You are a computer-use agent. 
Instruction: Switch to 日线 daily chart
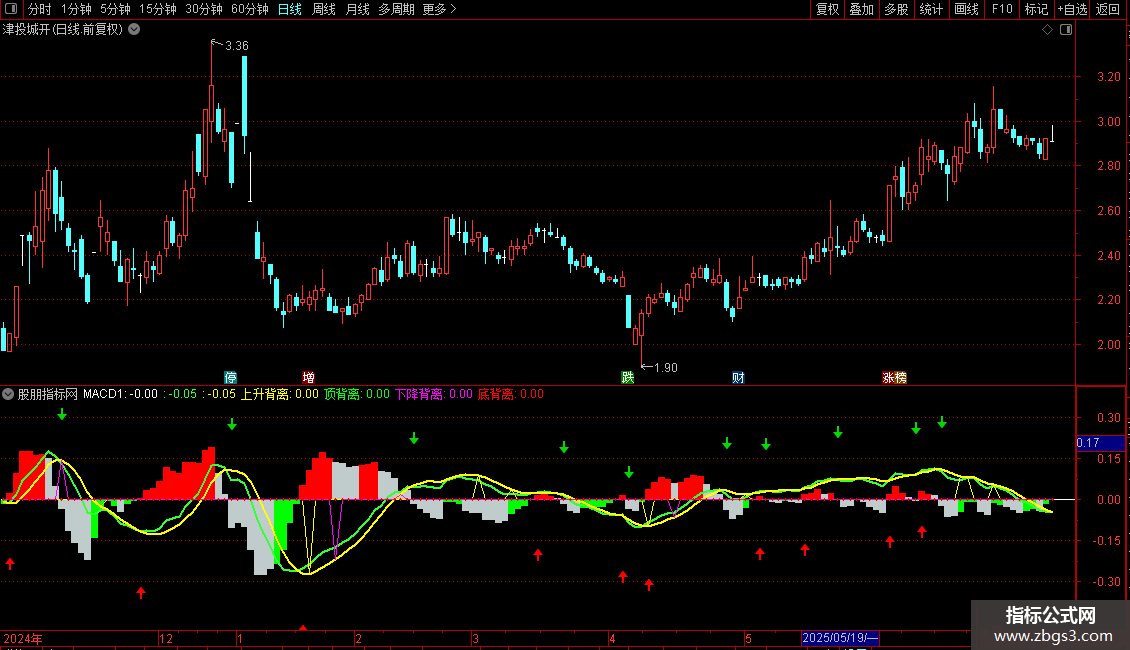(290, 9)
